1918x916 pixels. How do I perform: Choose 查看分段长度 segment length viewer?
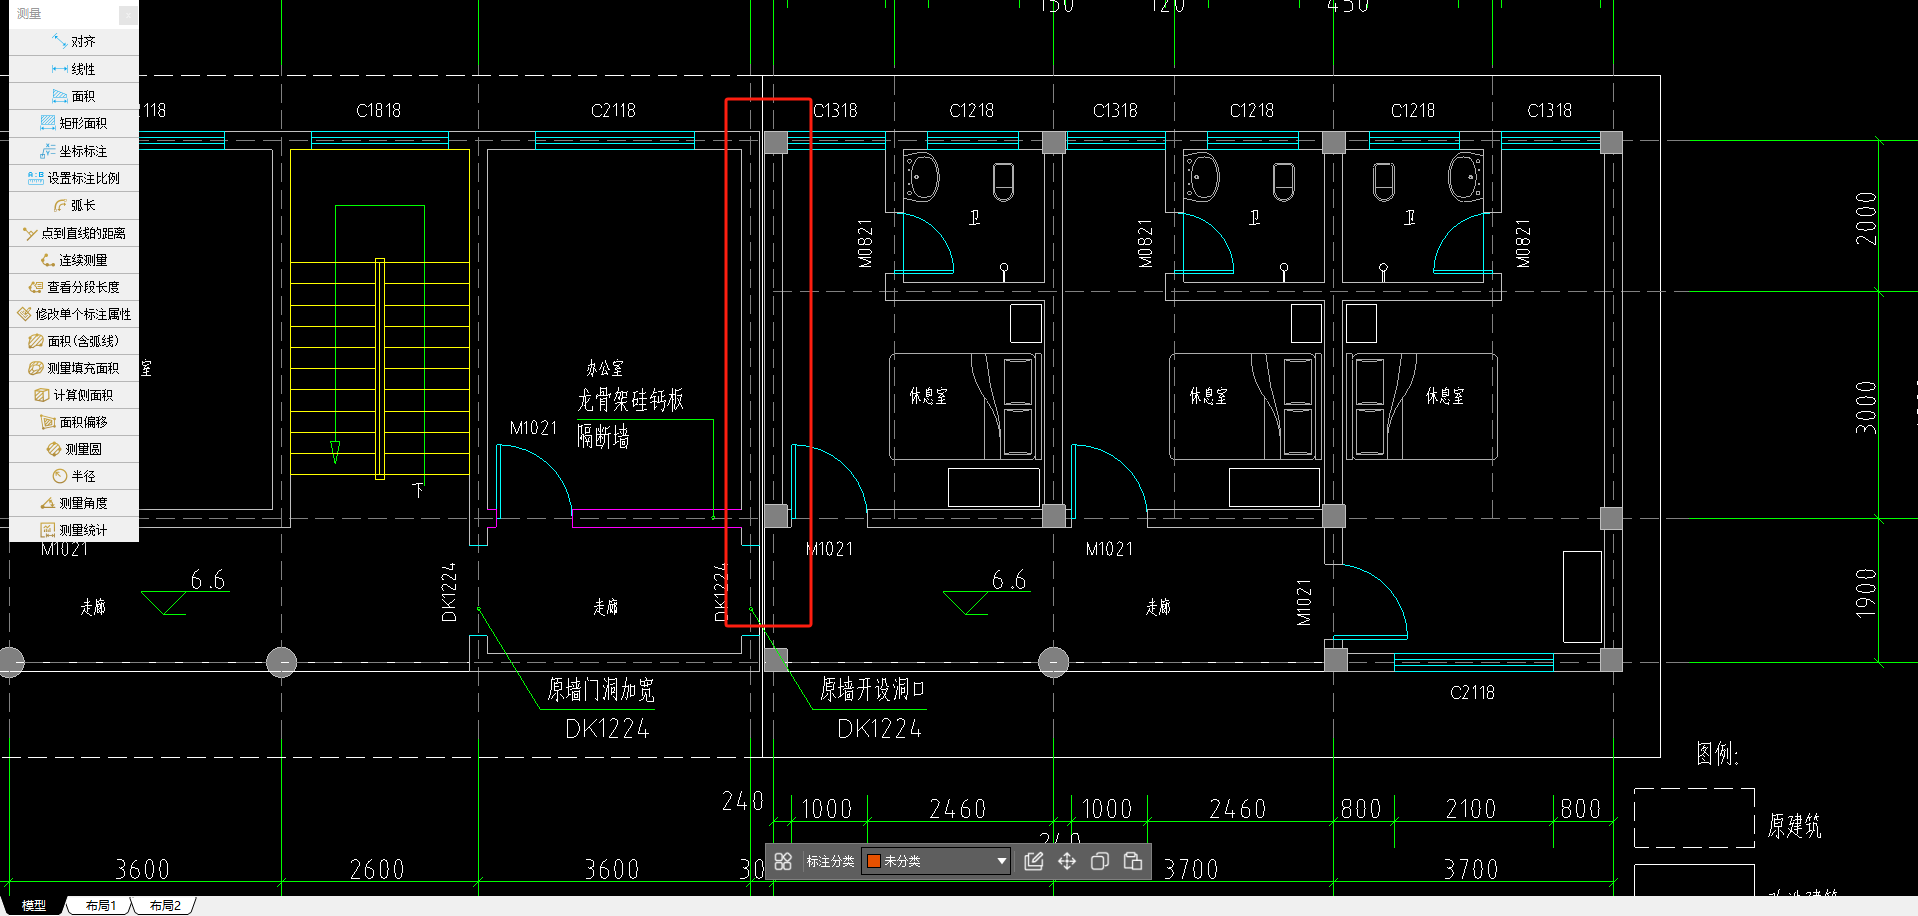74,287
